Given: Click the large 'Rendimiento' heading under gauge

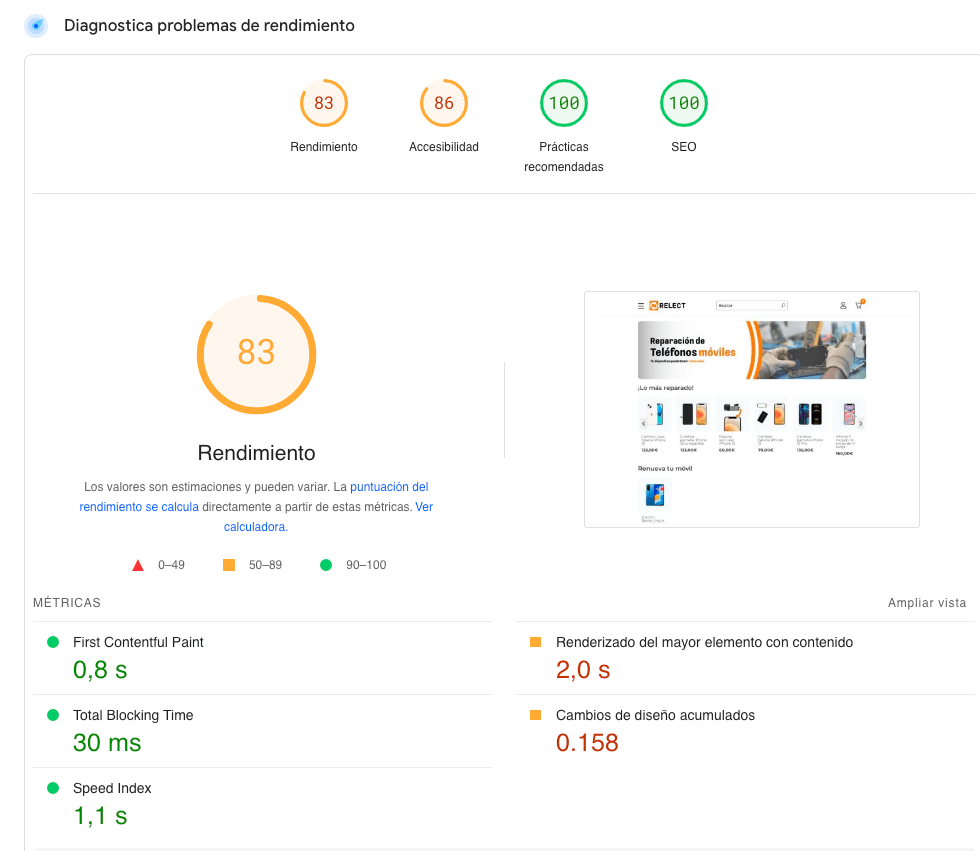Looking at the screenshot, I should pyautogui.click(x=256, y=453).
